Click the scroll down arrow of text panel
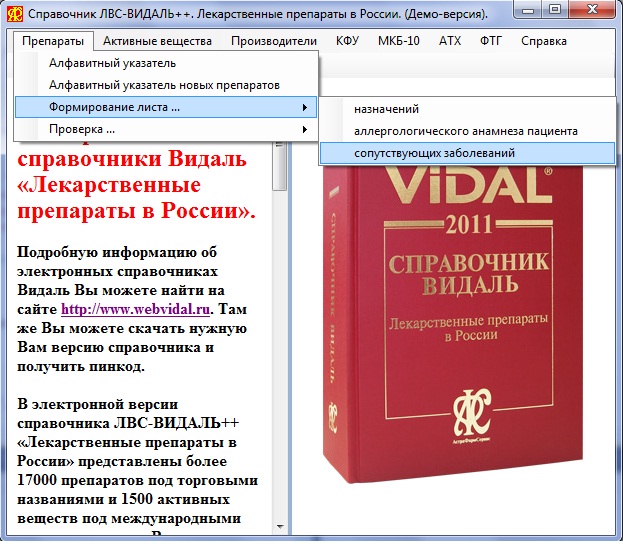This screenshot has width=623, height=544. (x=280, y=527)
